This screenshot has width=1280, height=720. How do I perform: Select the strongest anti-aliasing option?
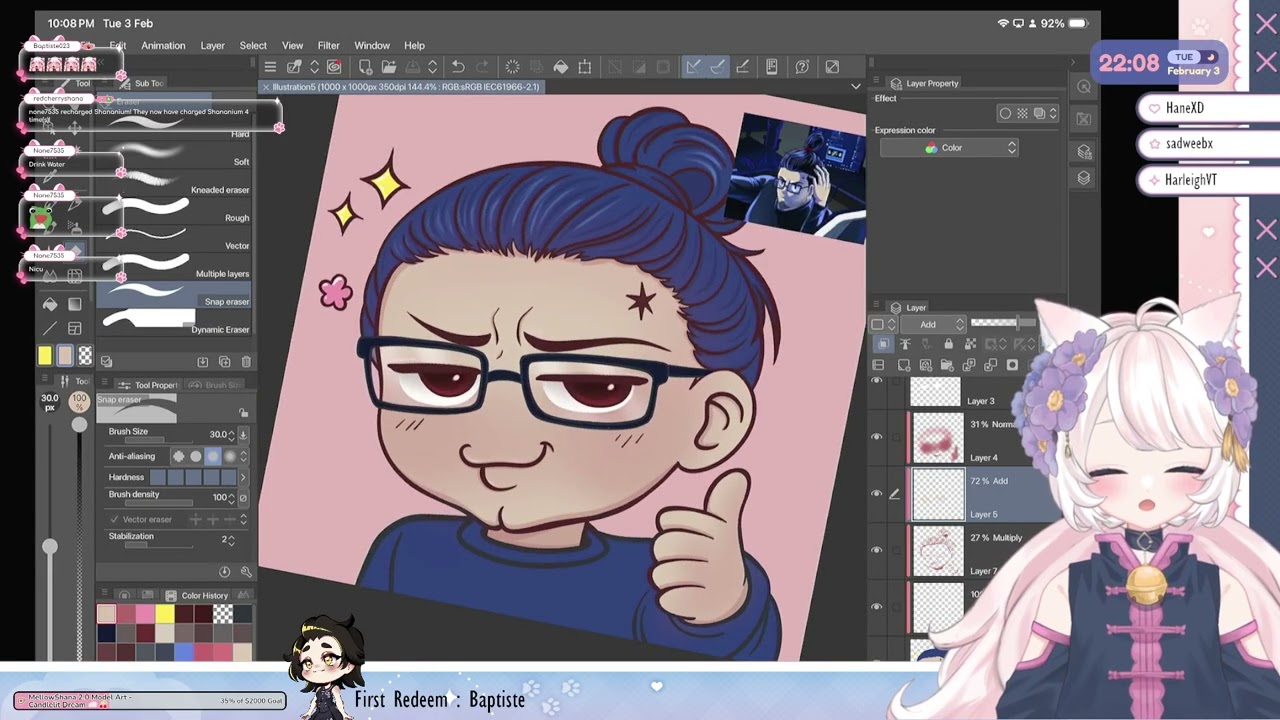pyautogui.click(x=229, y=457)
